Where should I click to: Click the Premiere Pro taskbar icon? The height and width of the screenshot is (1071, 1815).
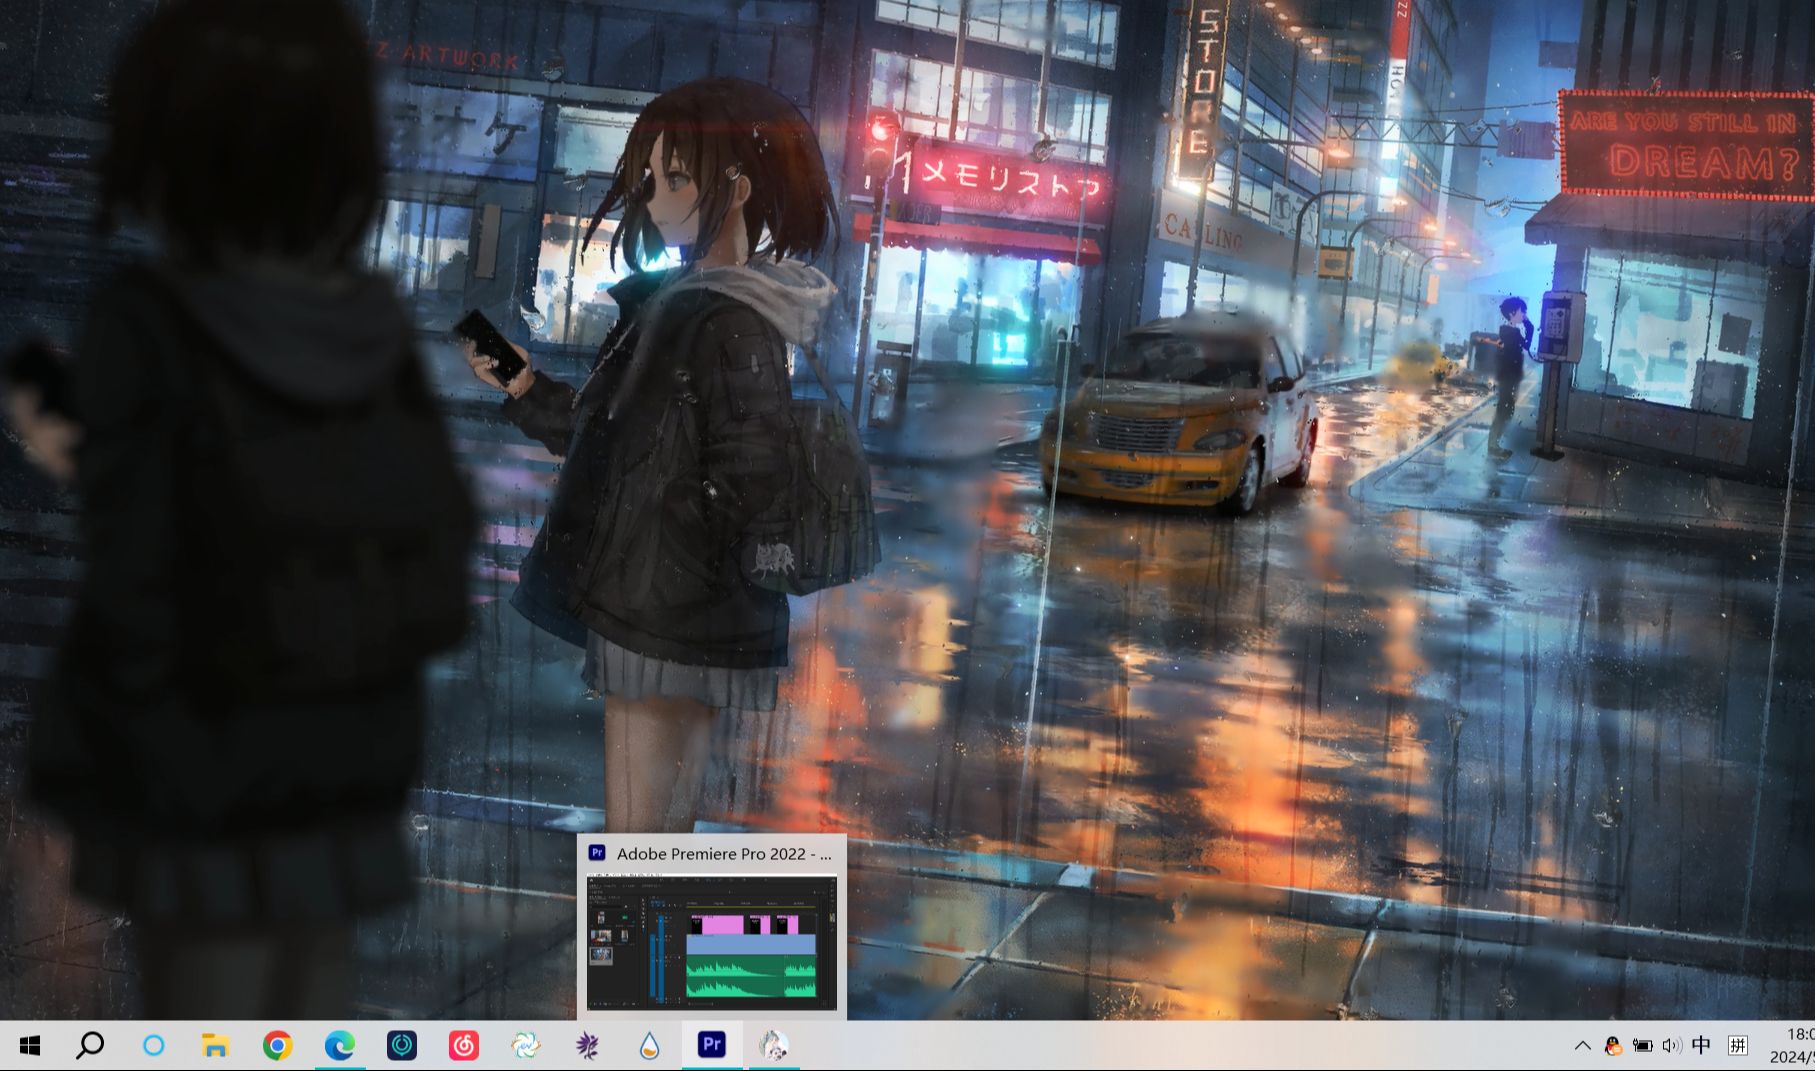click(712, 1046)
